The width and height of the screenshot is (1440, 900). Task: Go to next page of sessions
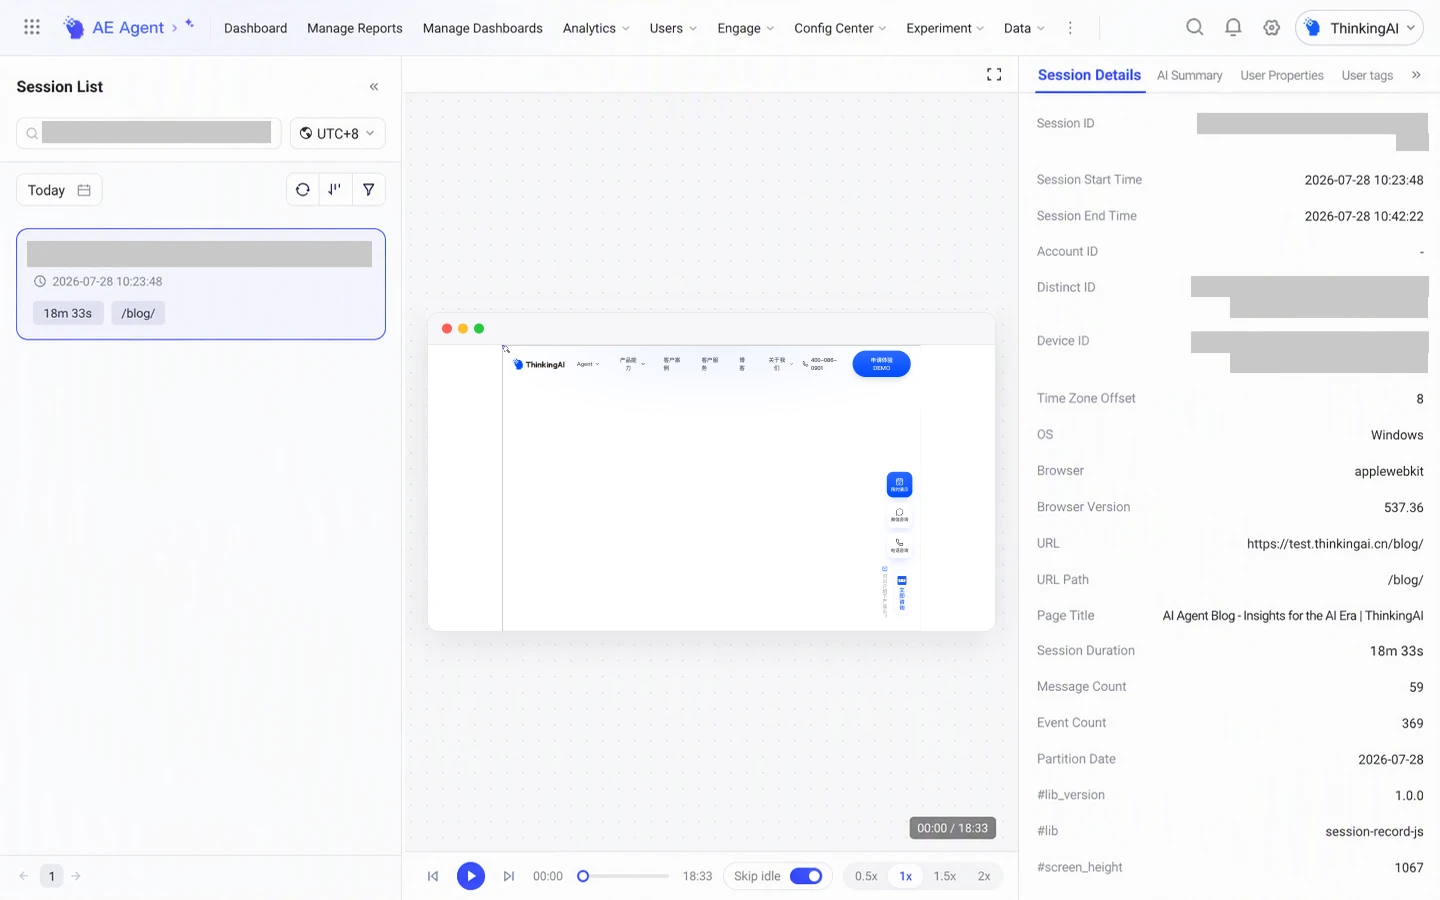pyautogui.click(x=76, y=876)
